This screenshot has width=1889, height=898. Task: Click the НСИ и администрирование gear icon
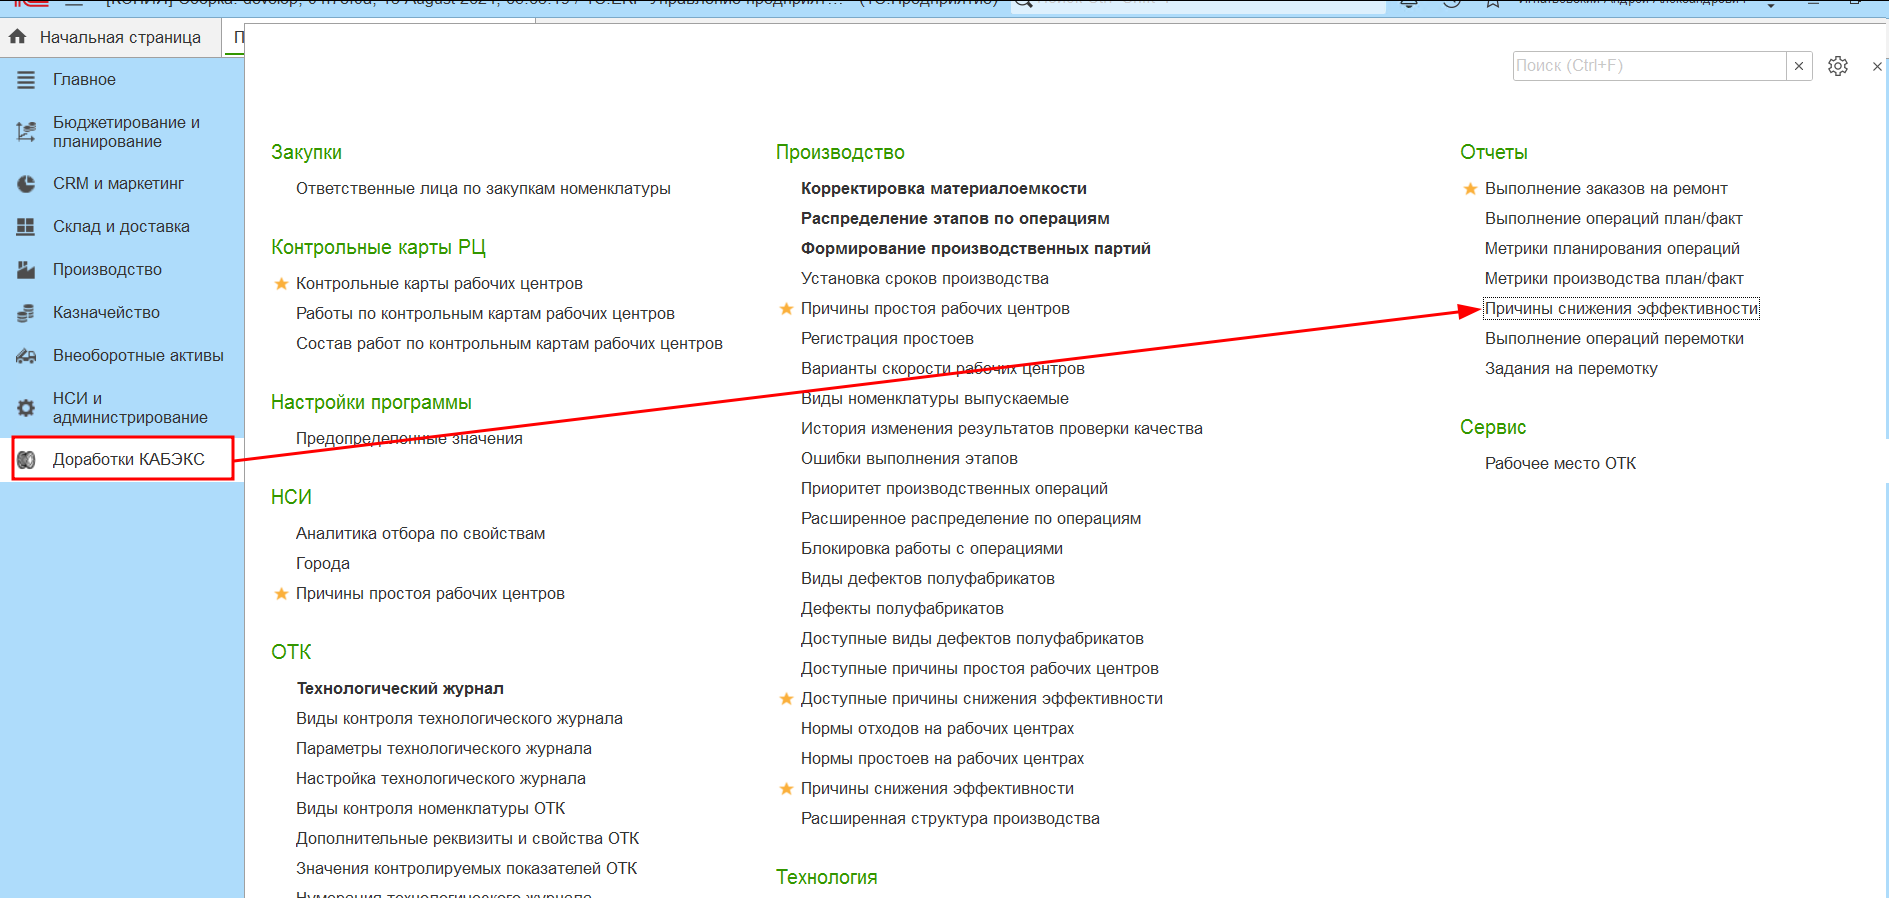pyautogui.click(x=26, y=408)
